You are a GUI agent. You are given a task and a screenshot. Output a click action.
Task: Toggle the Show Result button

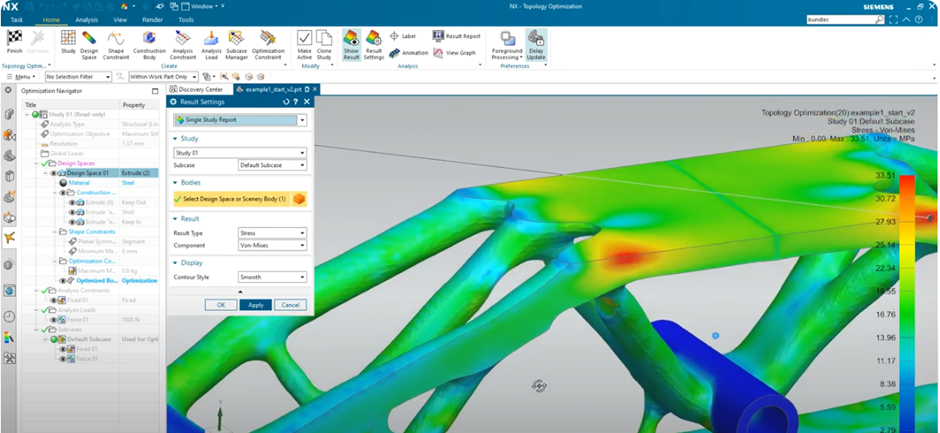click(x=351, y=44)
